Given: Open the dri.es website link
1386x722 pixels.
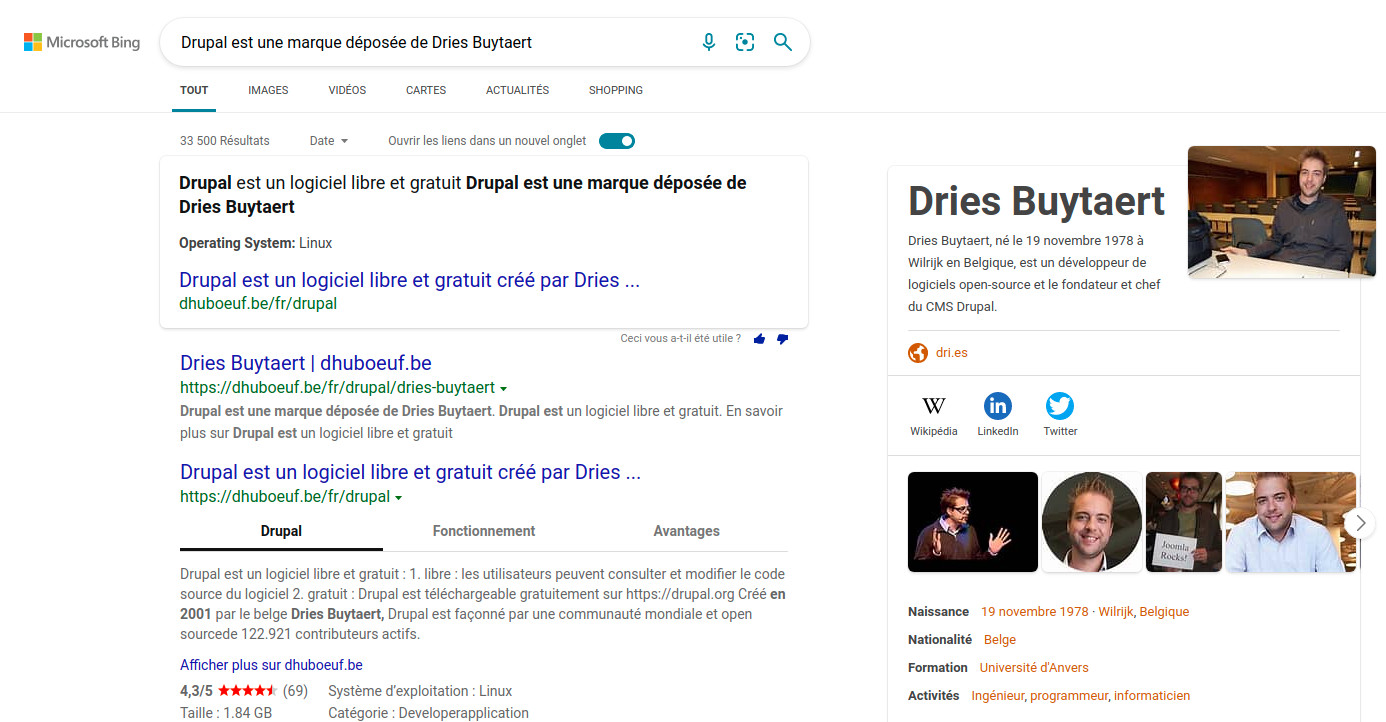Looking at the screenshot, I should (x=951, y=353).
